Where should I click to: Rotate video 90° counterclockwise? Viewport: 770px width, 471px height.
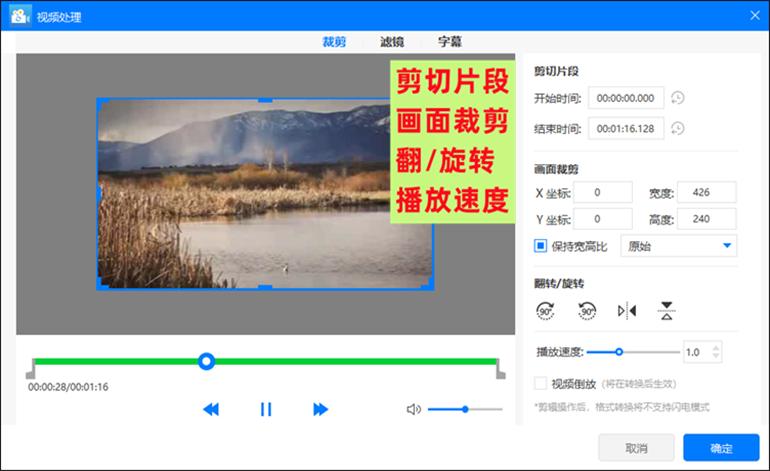tap(587, 311)
